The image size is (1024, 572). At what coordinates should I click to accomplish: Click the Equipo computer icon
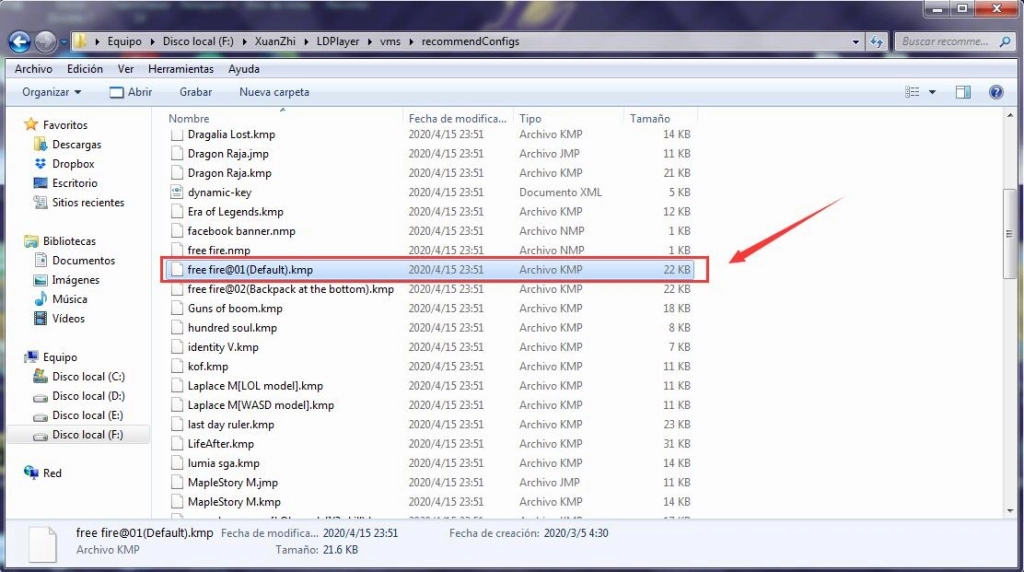[31, 357]
